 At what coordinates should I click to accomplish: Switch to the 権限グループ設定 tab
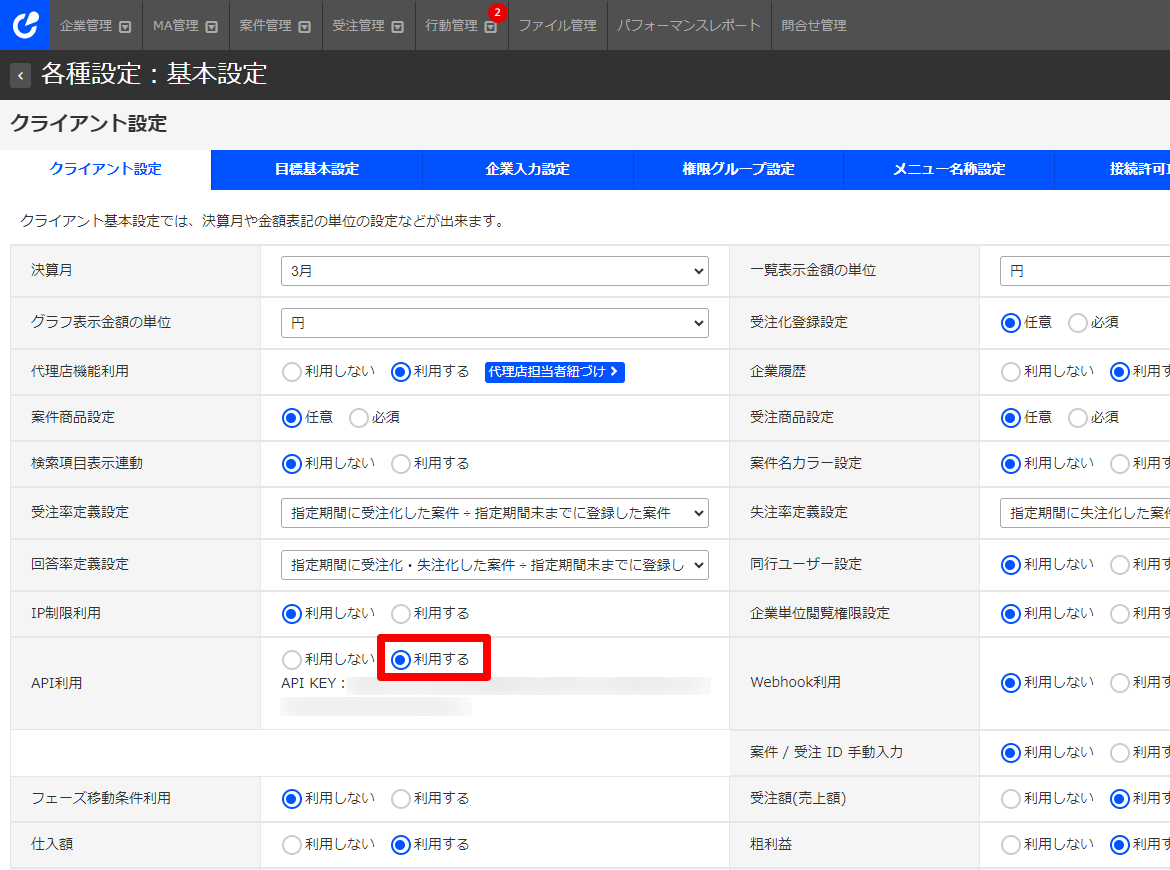[x=738, y=170]
